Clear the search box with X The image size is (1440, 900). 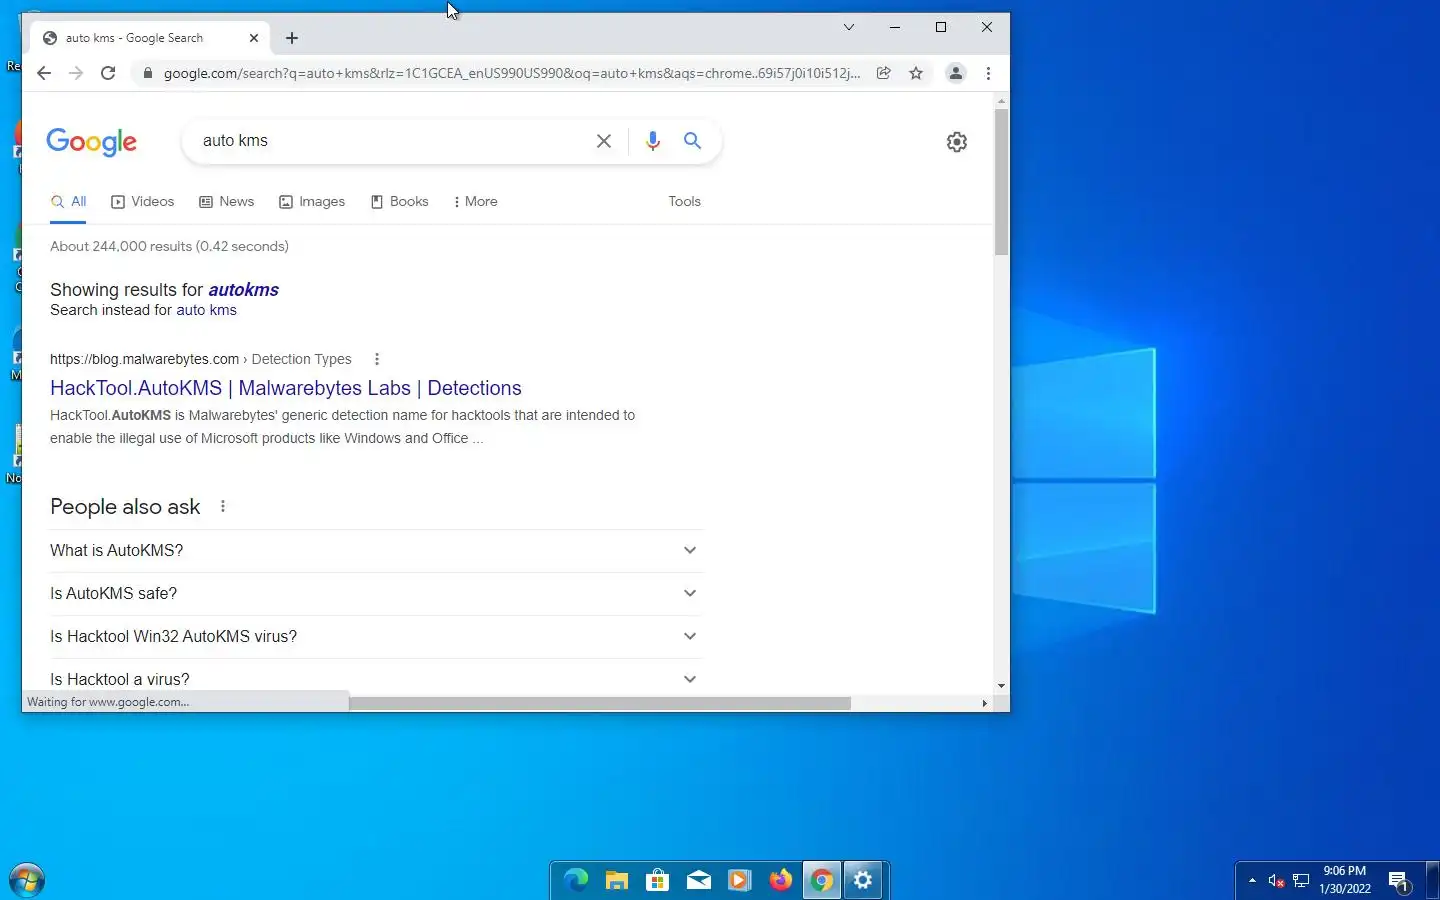pyautogui.click(x=604, y=141)
